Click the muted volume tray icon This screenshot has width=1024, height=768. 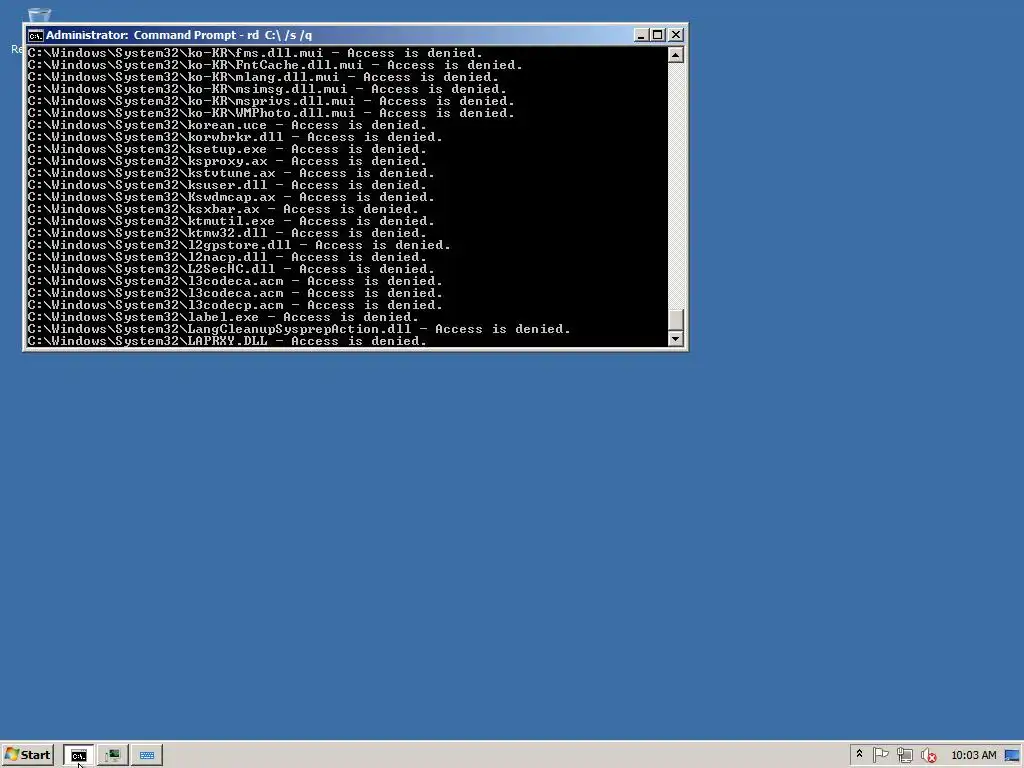click(x=928, y=755)
